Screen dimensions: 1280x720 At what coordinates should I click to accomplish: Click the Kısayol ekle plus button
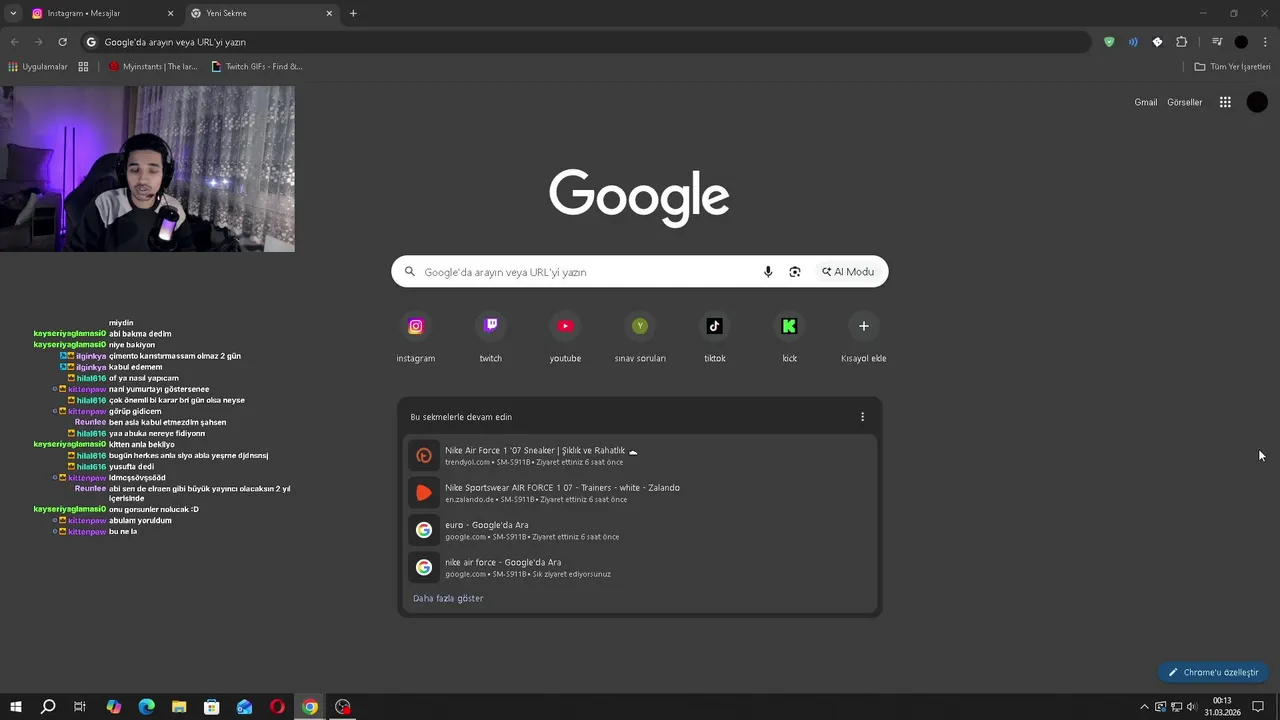point(864,326)
